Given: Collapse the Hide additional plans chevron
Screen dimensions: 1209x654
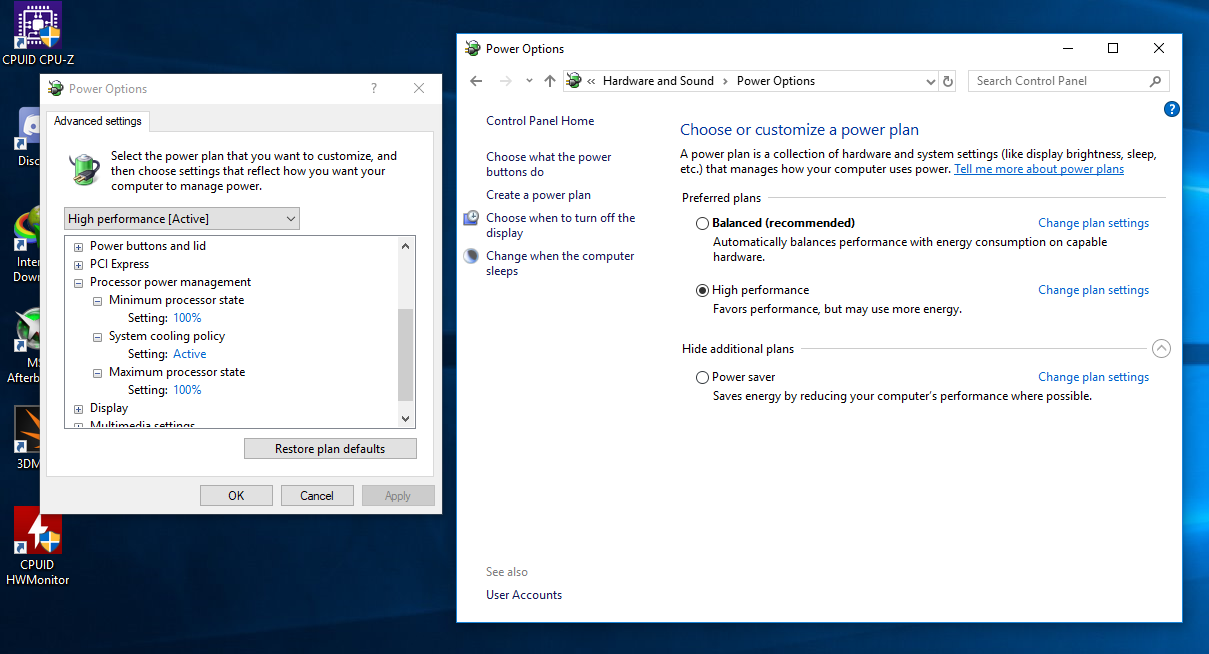Looking at the screenshot, I should 1160,349.
